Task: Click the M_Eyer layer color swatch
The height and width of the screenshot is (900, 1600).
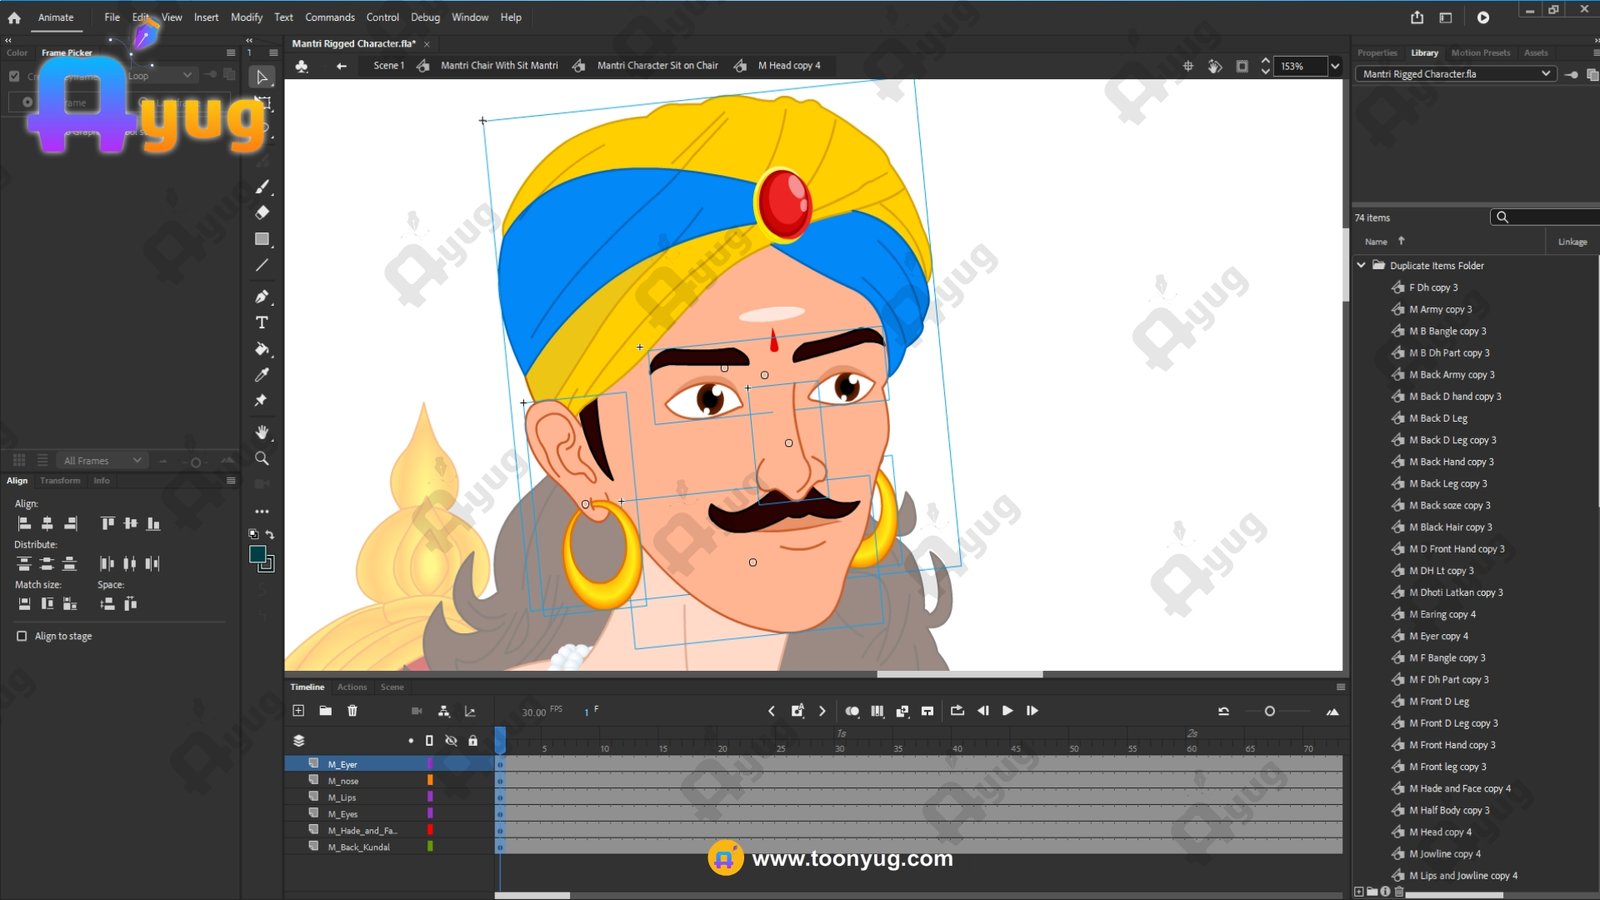Action: coord(430,764)
